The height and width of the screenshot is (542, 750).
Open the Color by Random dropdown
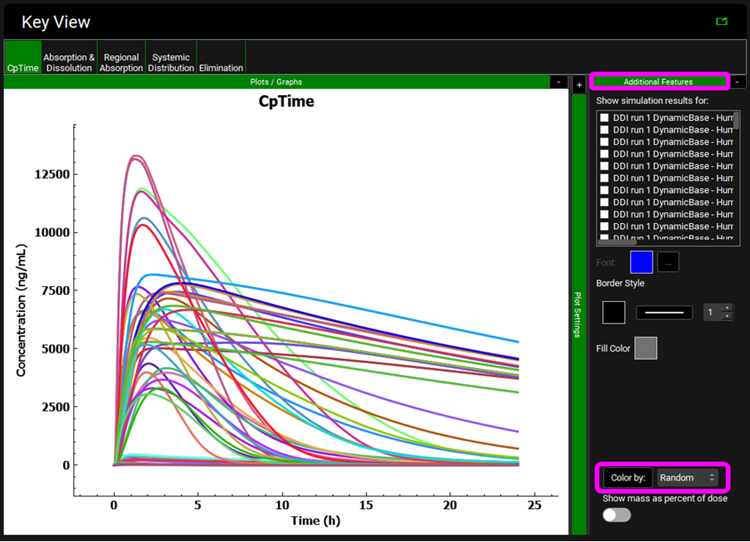tap(687, 478)
